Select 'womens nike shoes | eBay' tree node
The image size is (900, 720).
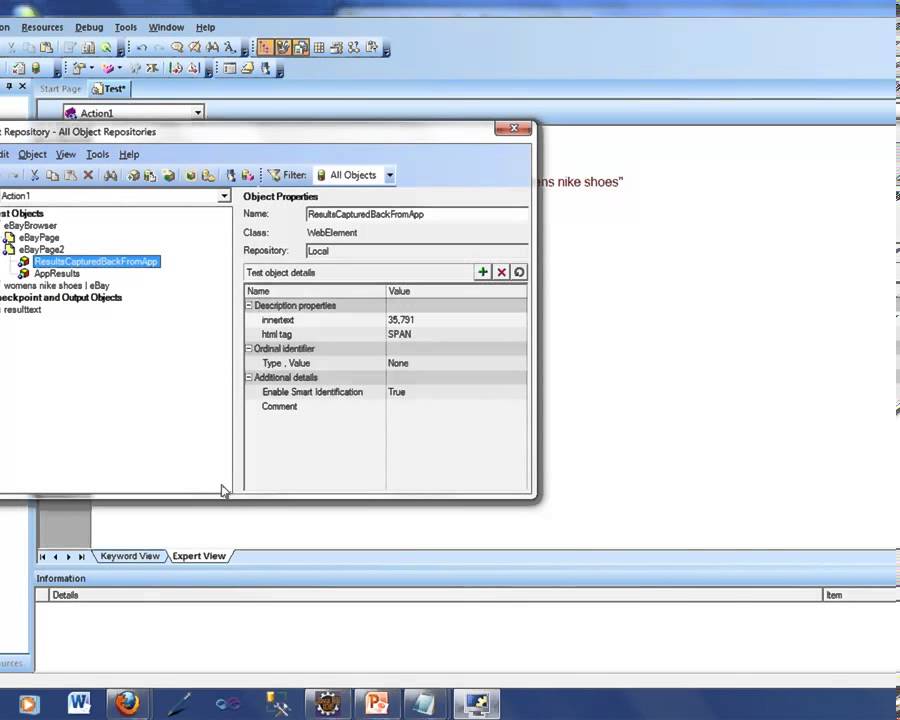(56, 285)
